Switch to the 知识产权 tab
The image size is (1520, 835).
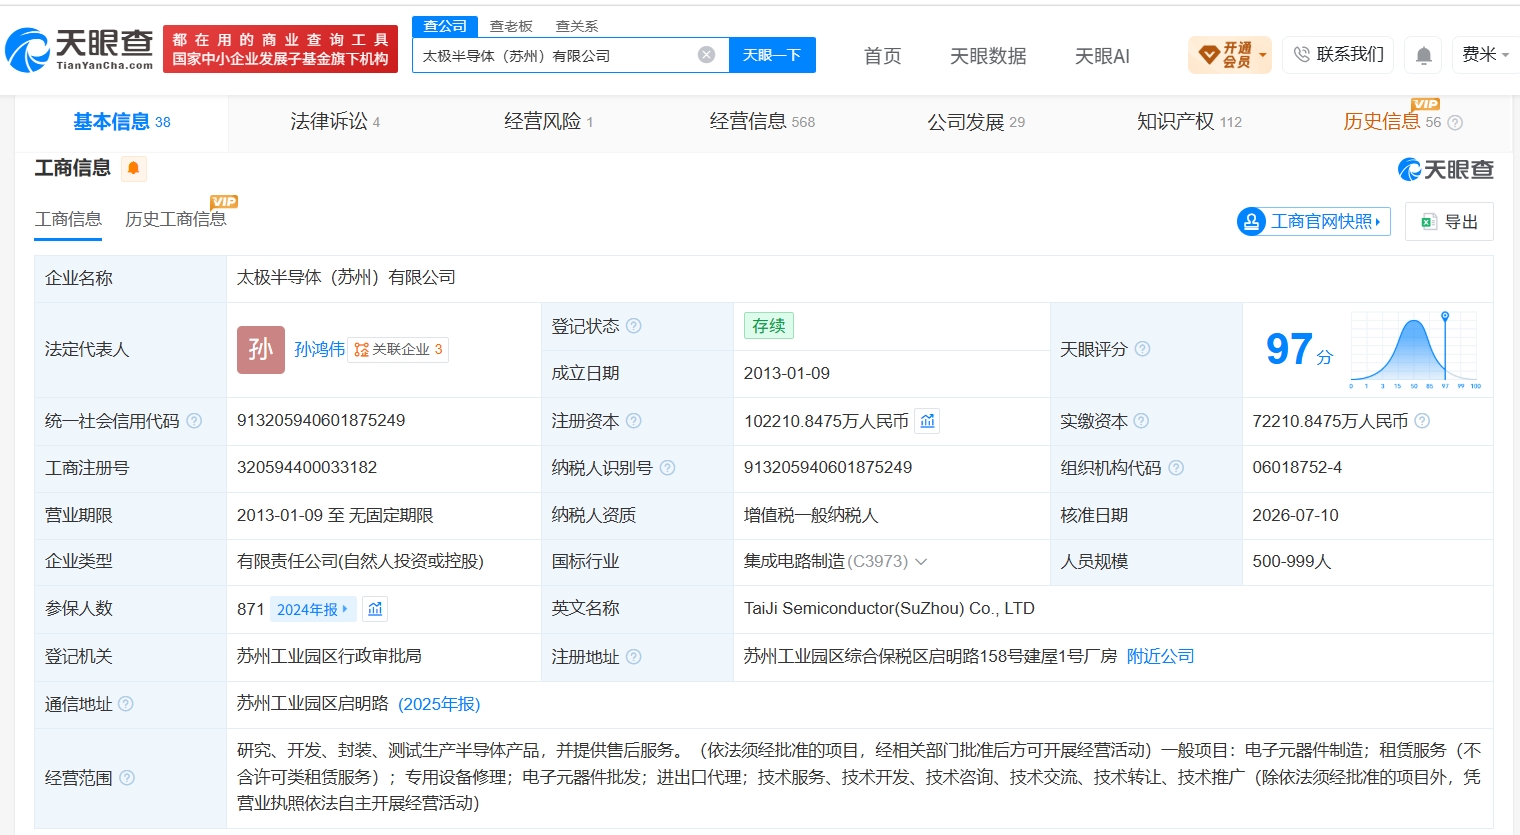click(x=1189, y=122)
